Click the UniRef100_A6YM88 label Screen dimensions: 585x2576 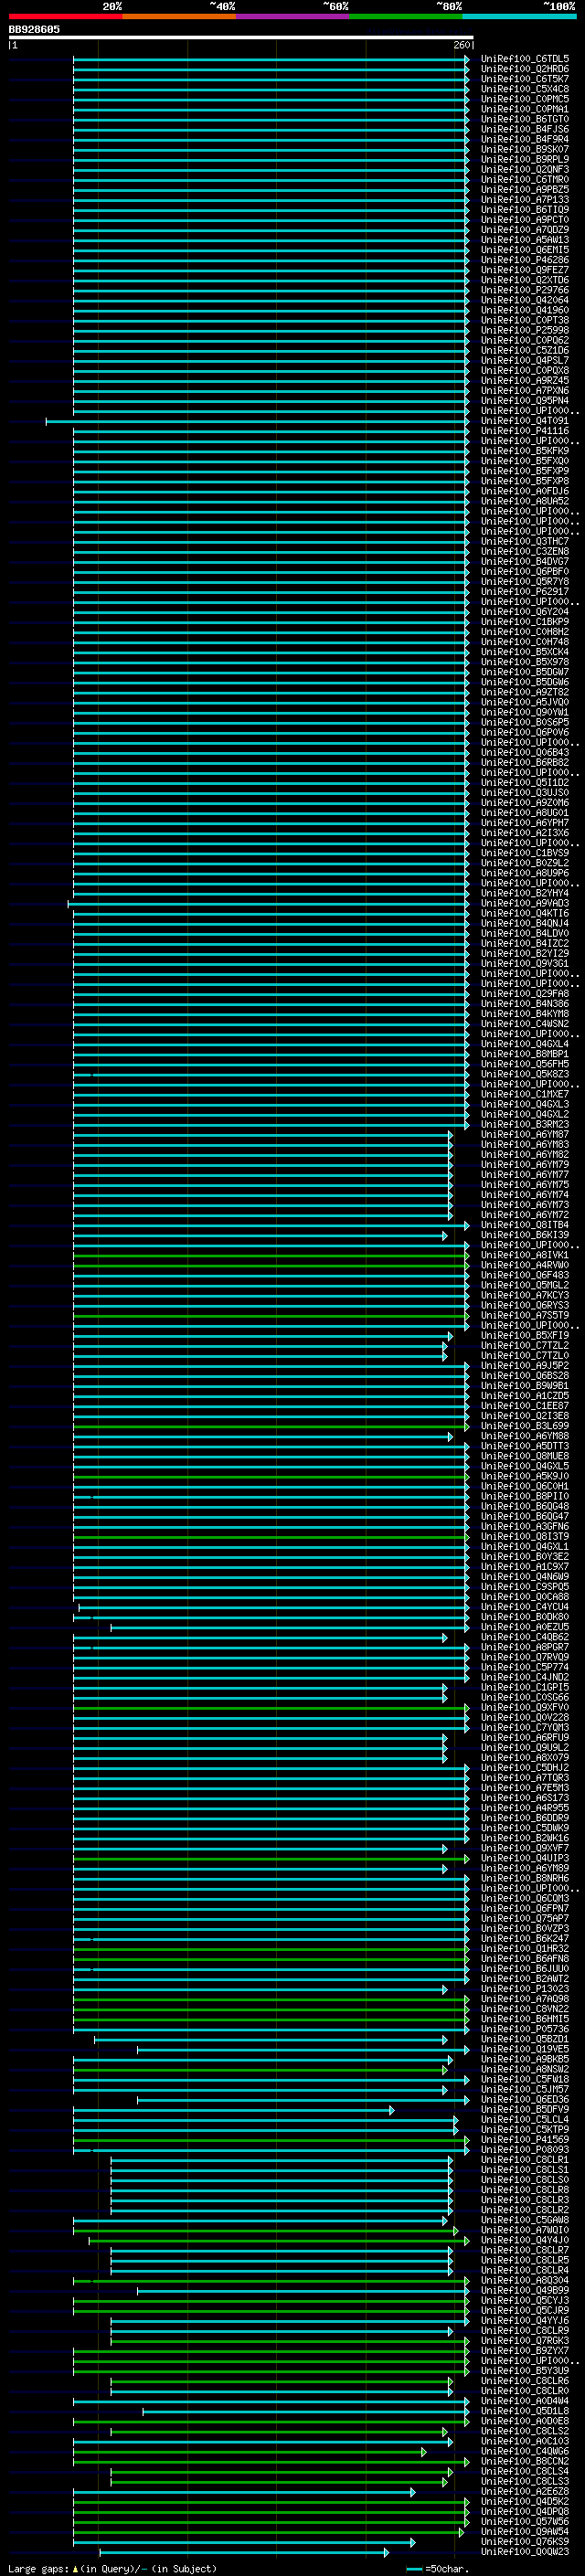(525, 1436)
